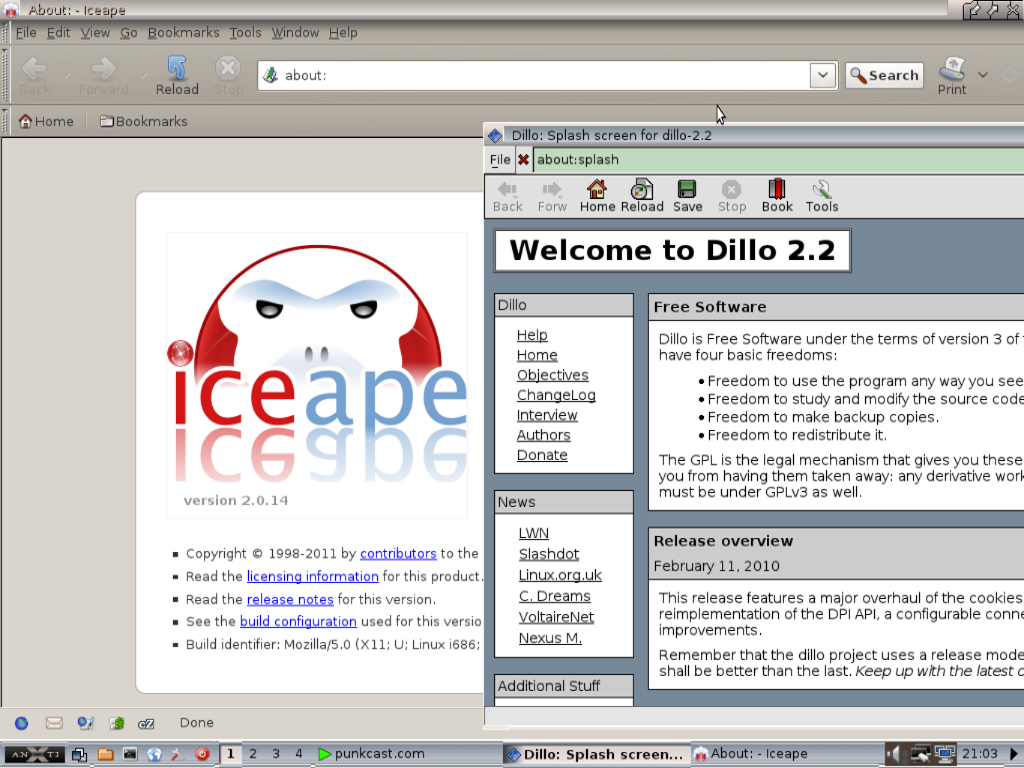Clear the Dillo URL with red X
Viewport: 1024px width, 768px height.
[523, 160]
